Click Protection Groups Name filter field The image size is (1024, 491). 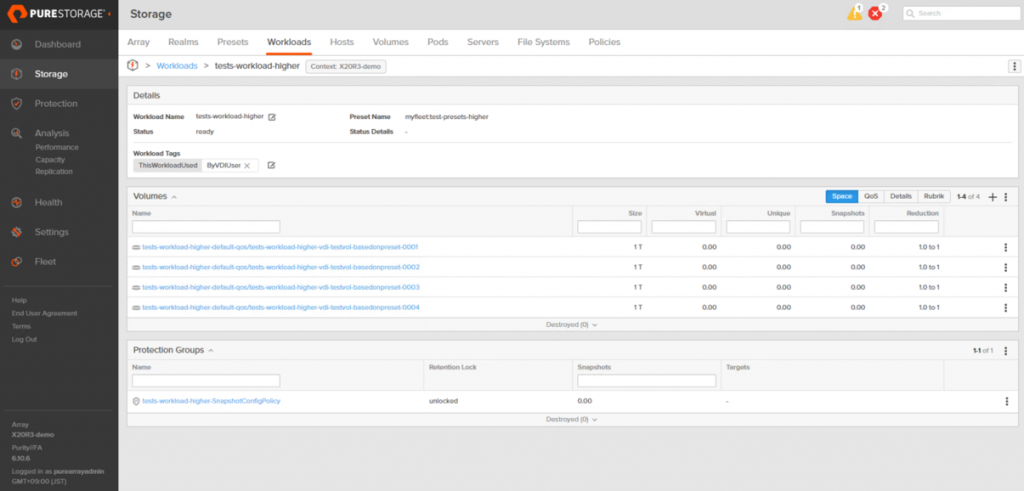tap(206, 381)
